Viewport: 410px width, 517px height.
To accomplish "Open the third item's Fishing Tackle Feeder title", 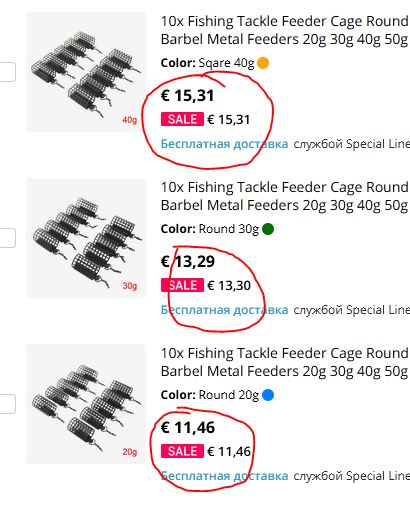I will click(x=285, y=362).
